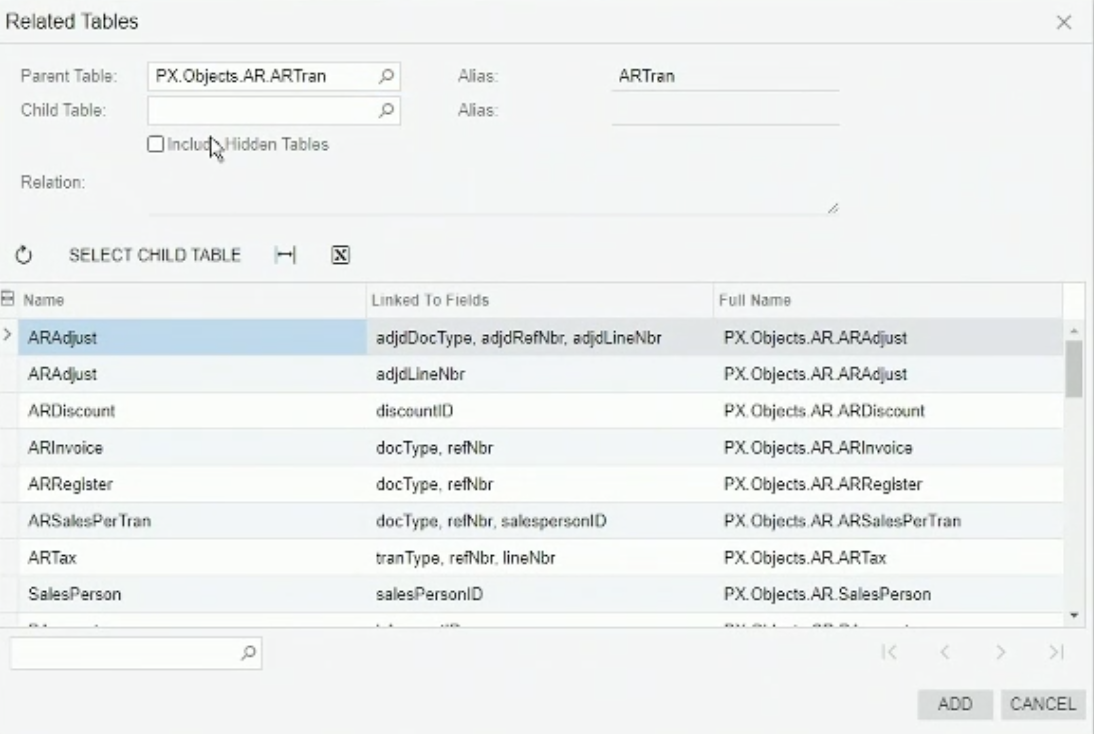
Task: Click the fit to screen columns icon
Action: coord(285,255)
